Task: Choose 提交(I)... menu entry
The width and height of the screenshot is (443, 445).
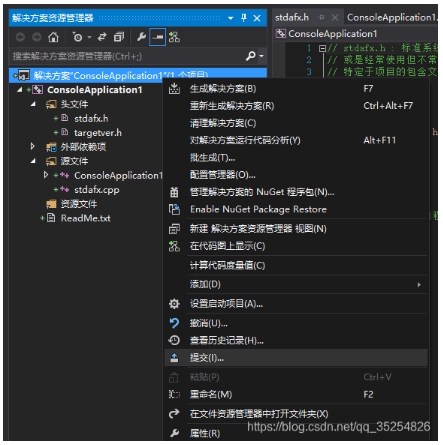Action: 296,358
